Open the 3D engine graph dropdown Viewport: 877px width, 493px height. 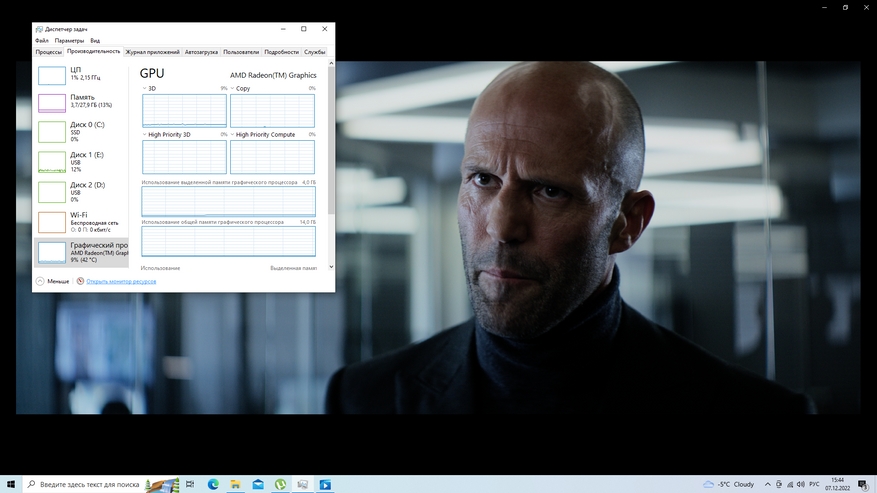point(144,88)
